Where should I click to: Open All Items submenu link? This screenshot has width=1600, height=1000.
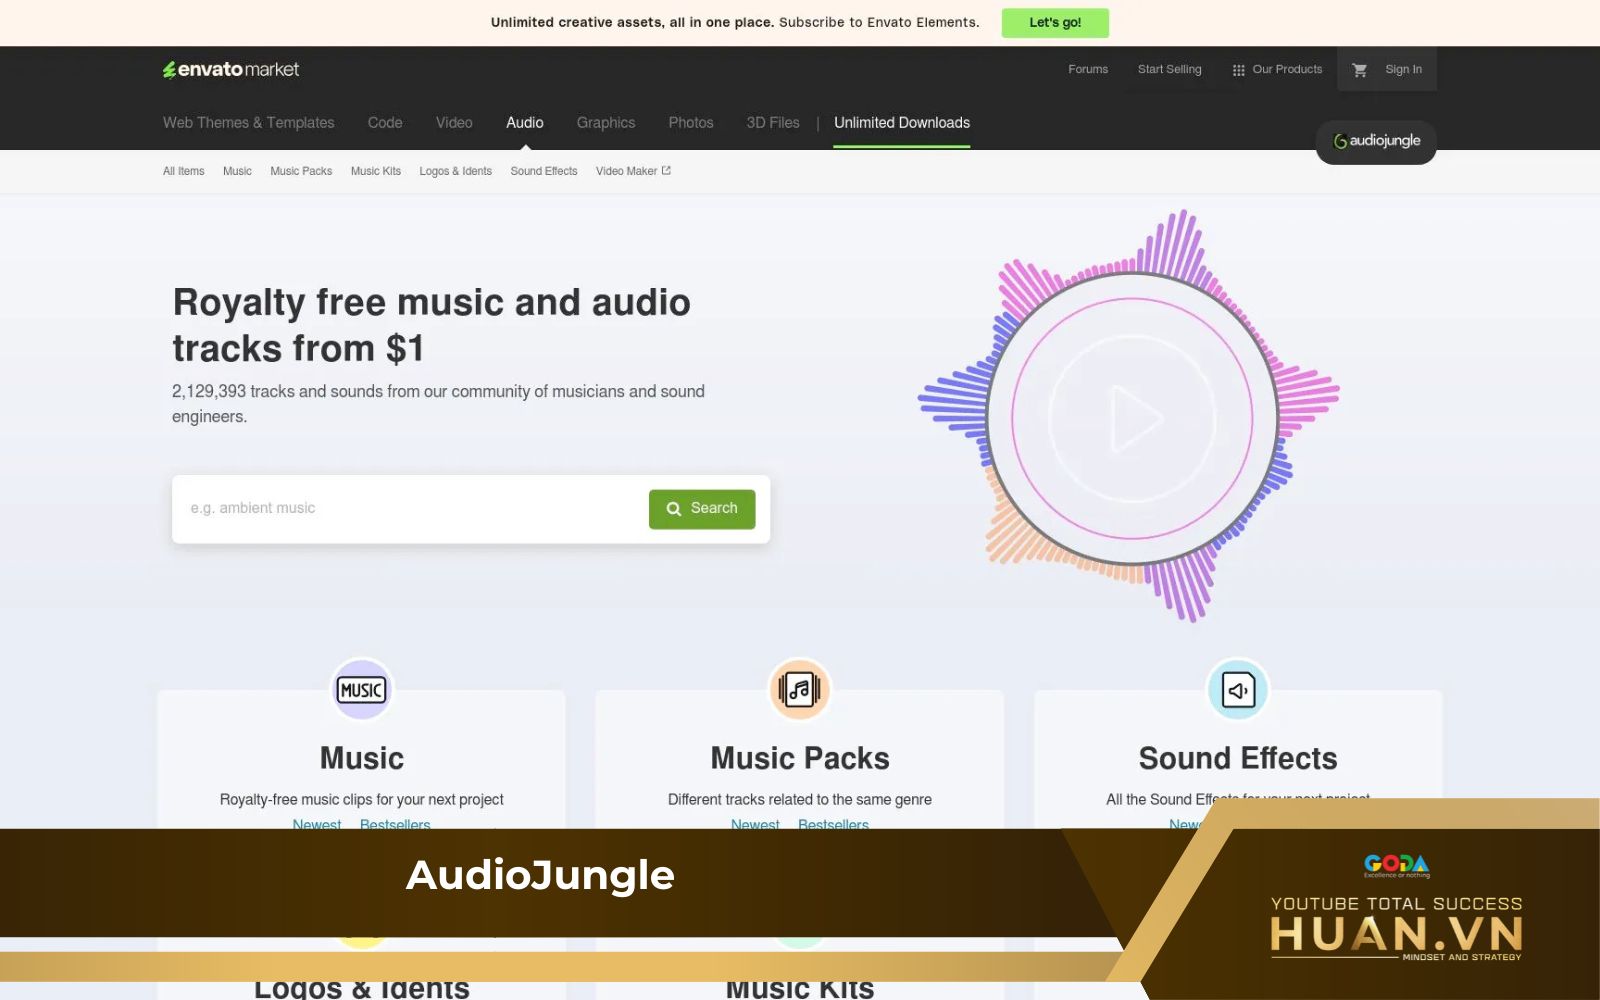coord(184,171)
